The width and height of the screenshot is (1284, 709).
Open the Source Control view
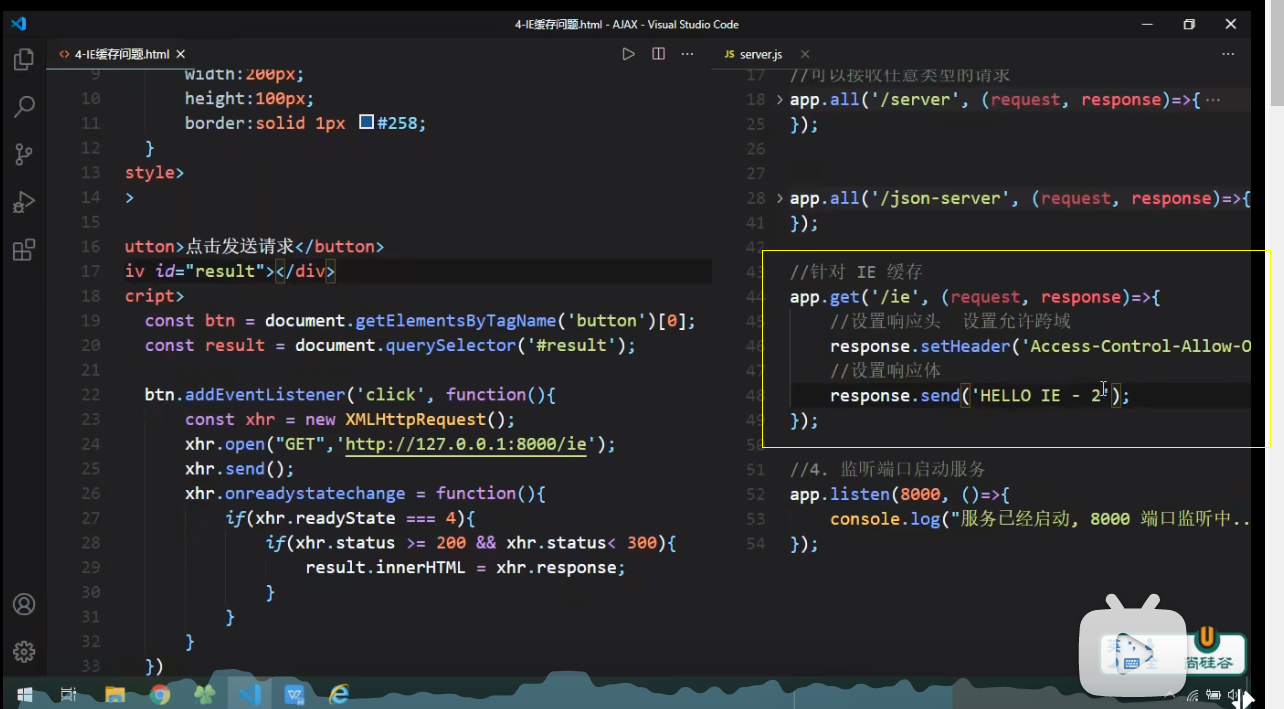click(x=24, y=154)
